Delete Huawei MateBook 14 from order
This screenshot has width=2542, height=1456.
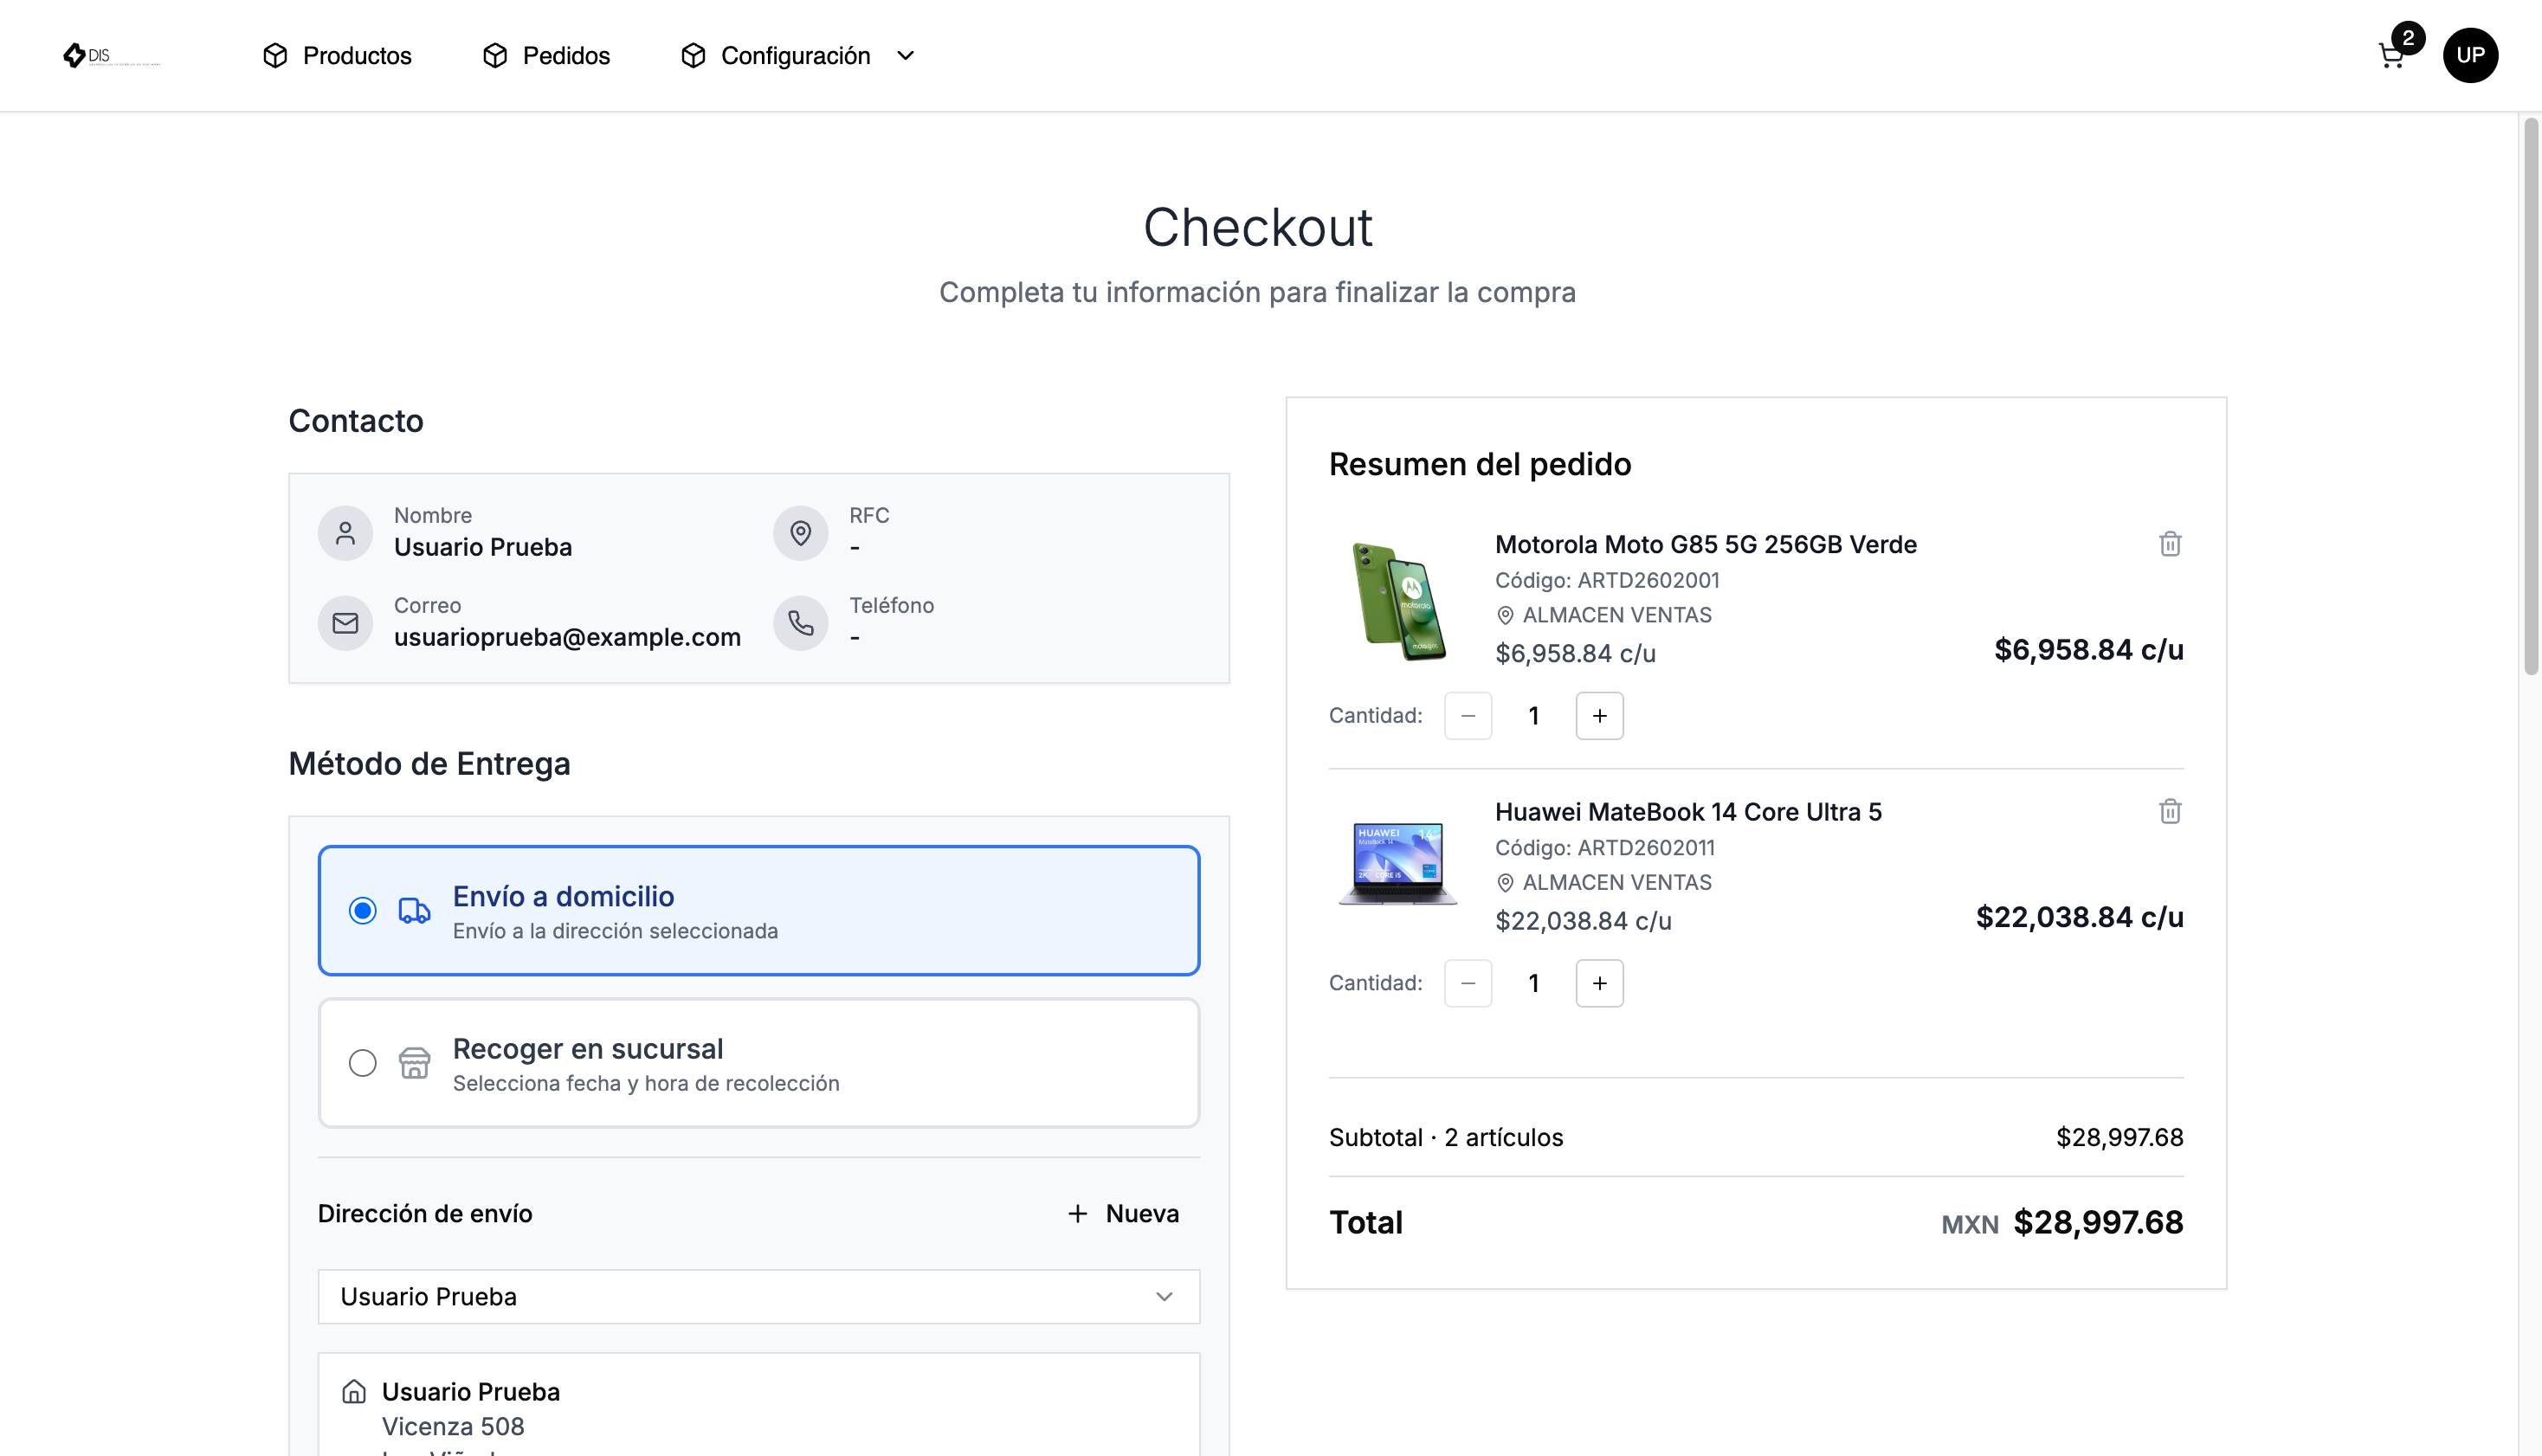[2169, 811]
